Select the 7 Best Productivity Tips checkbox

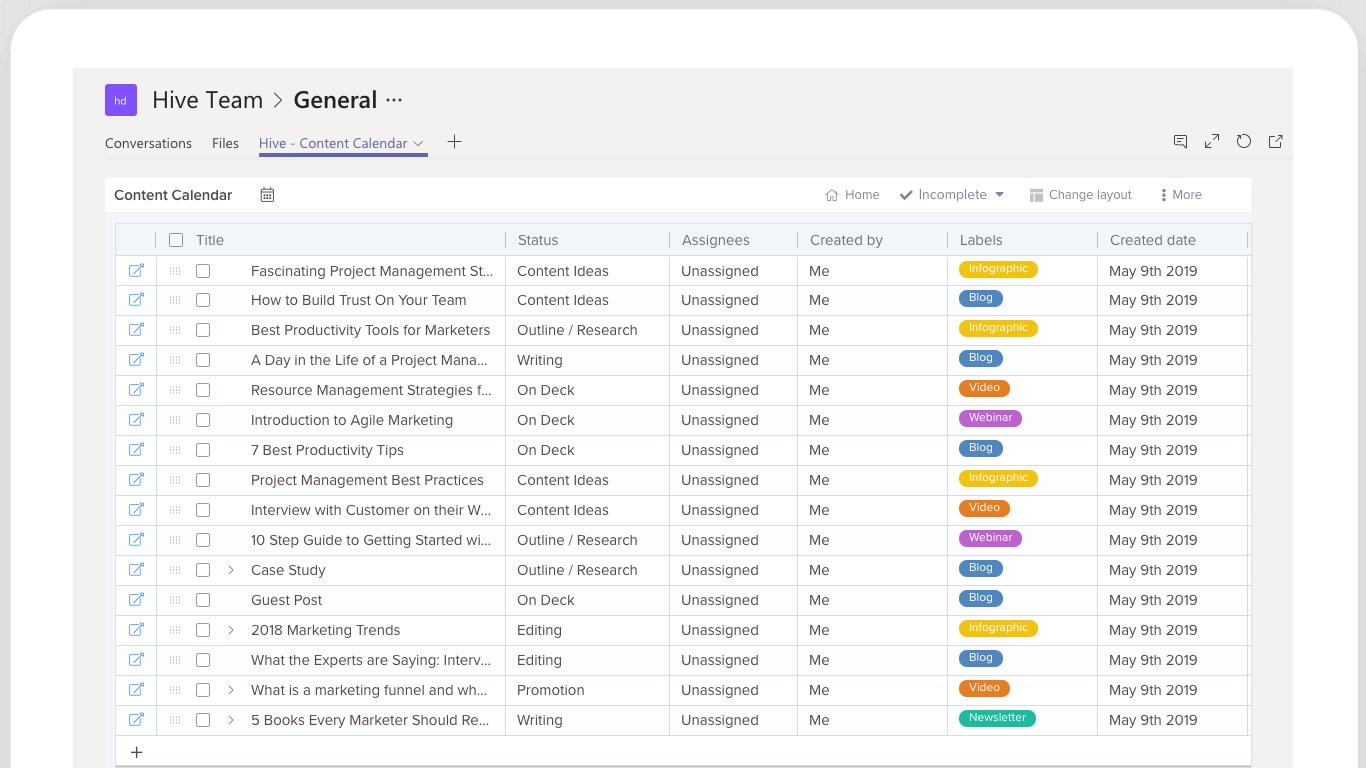click(x=203, y=450)
